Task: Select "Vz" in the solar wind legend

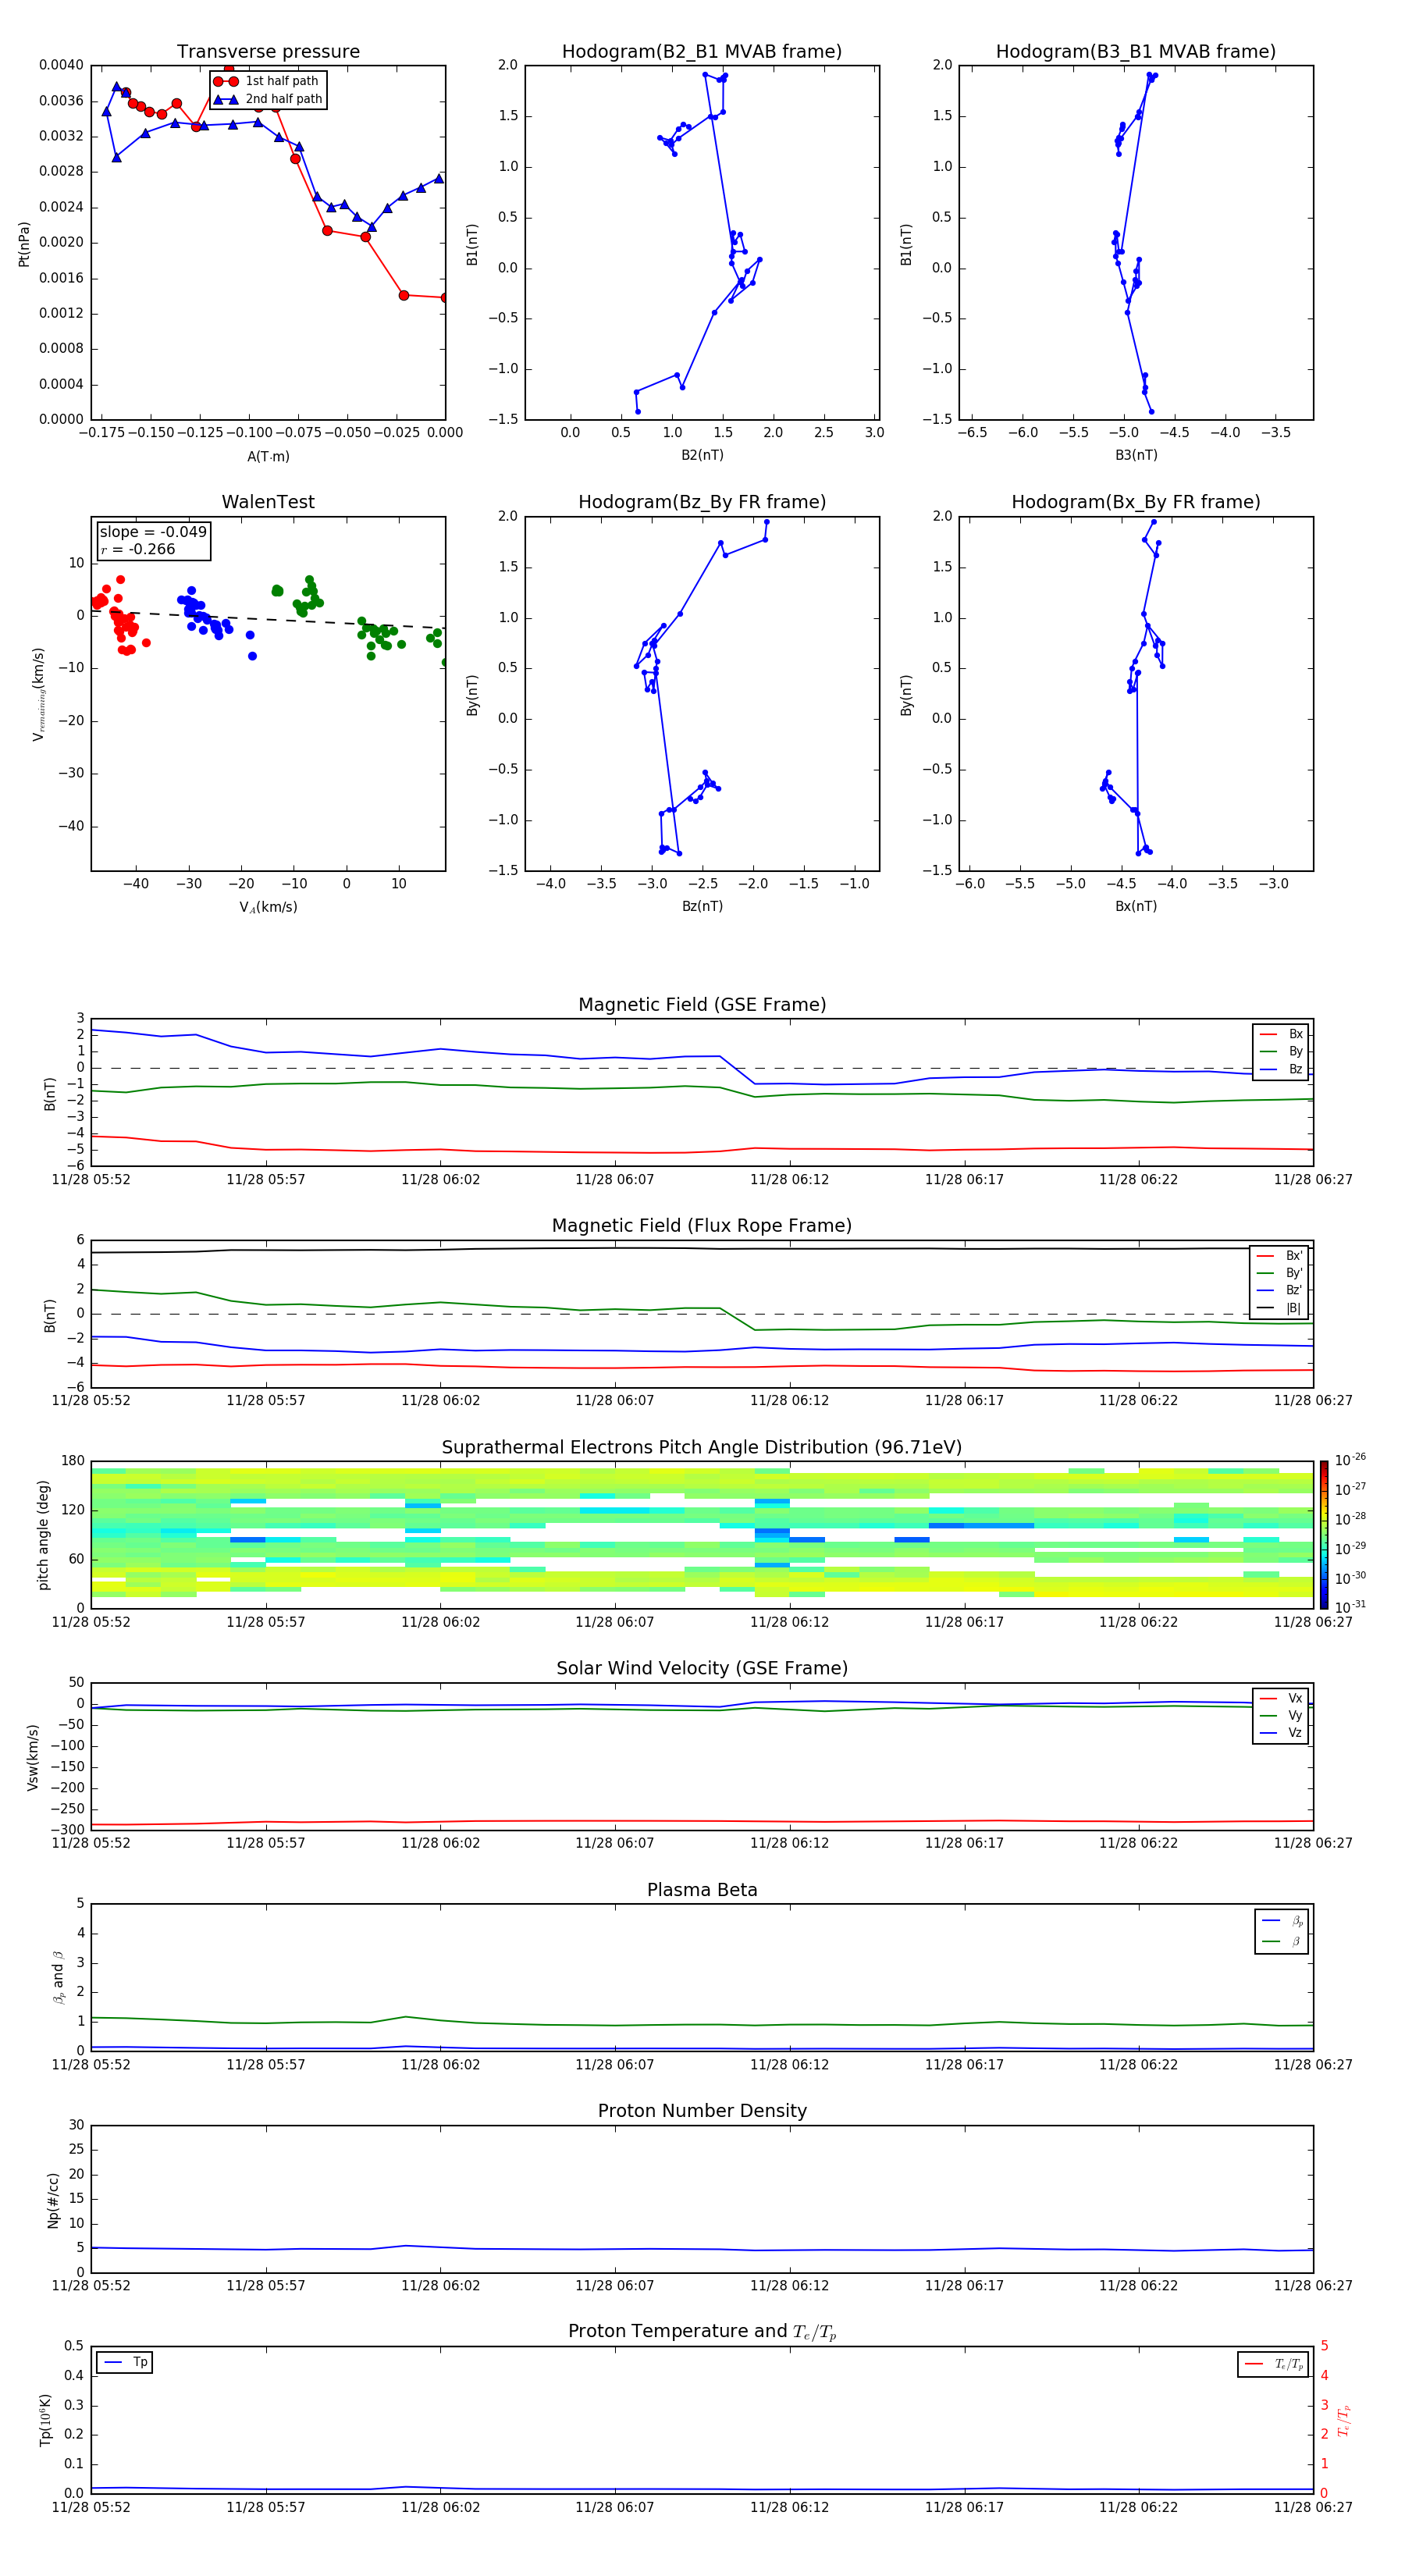Action: (1281, 1733)
